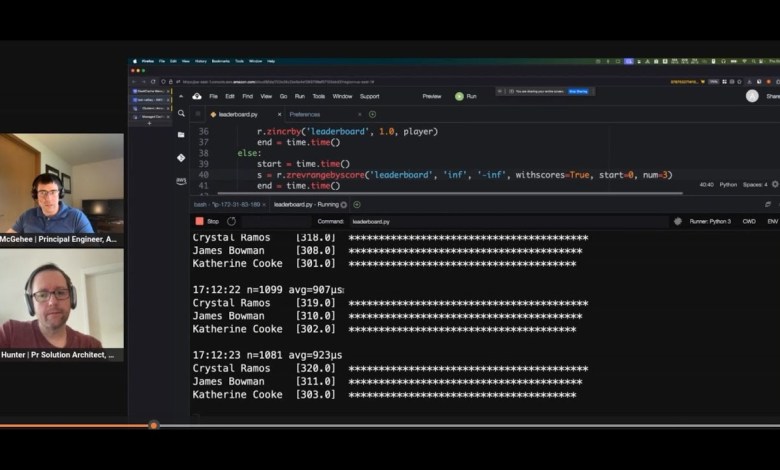Reload the page in Firefox
This screenshot has width=780, height=470.
point(153,82)
